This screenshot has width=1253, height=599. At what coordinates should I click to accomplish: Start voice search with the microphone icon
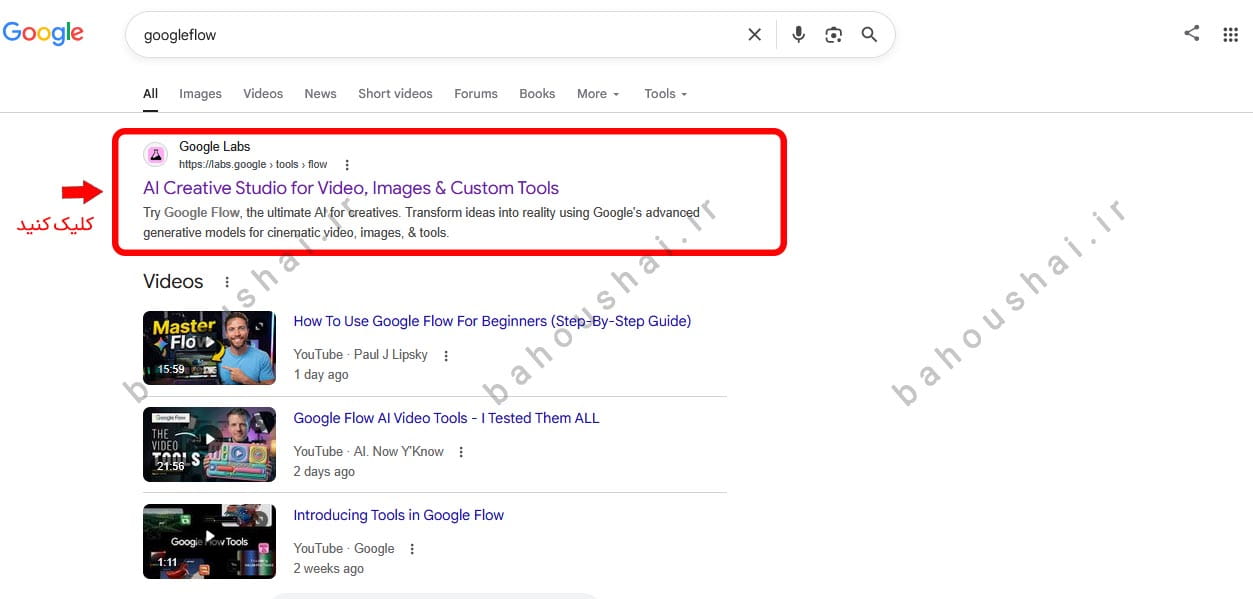(798, 35)
